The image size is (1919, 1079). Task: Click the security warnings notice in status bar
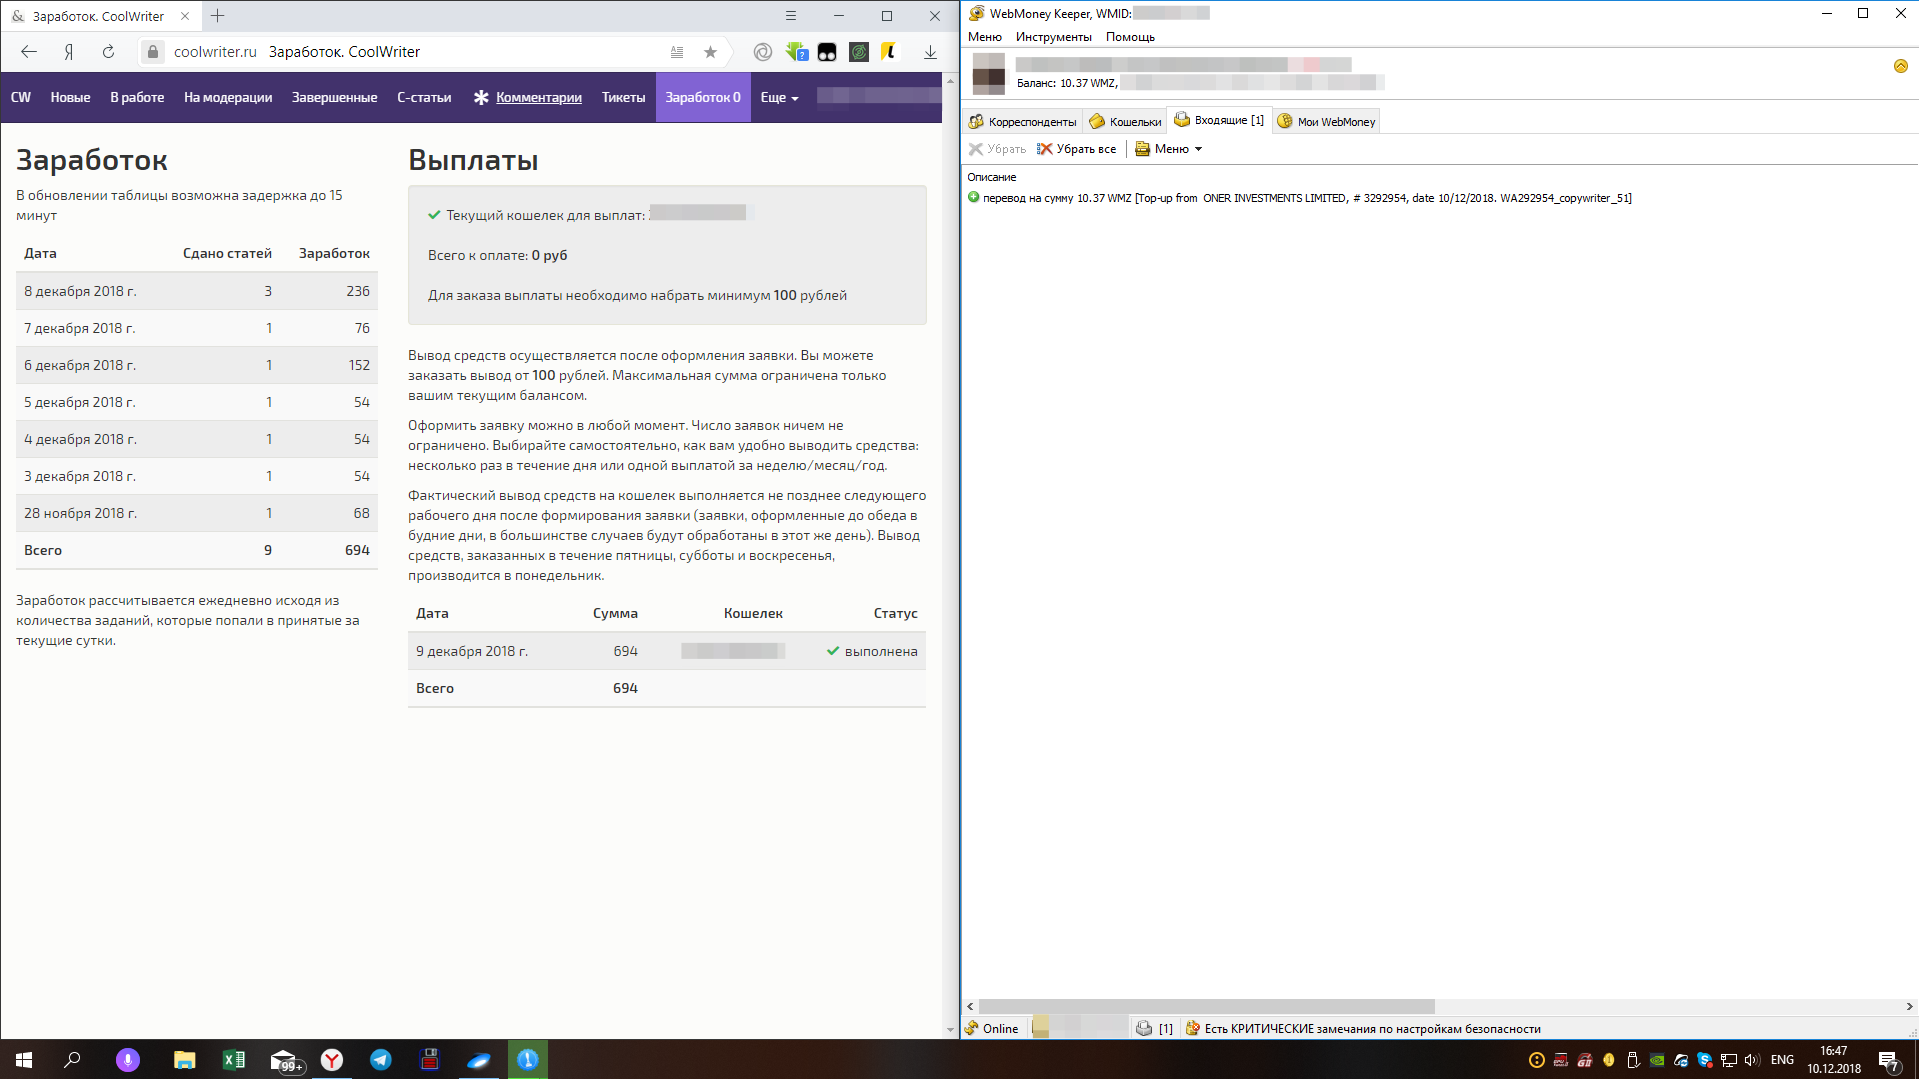(1371, 1029)
